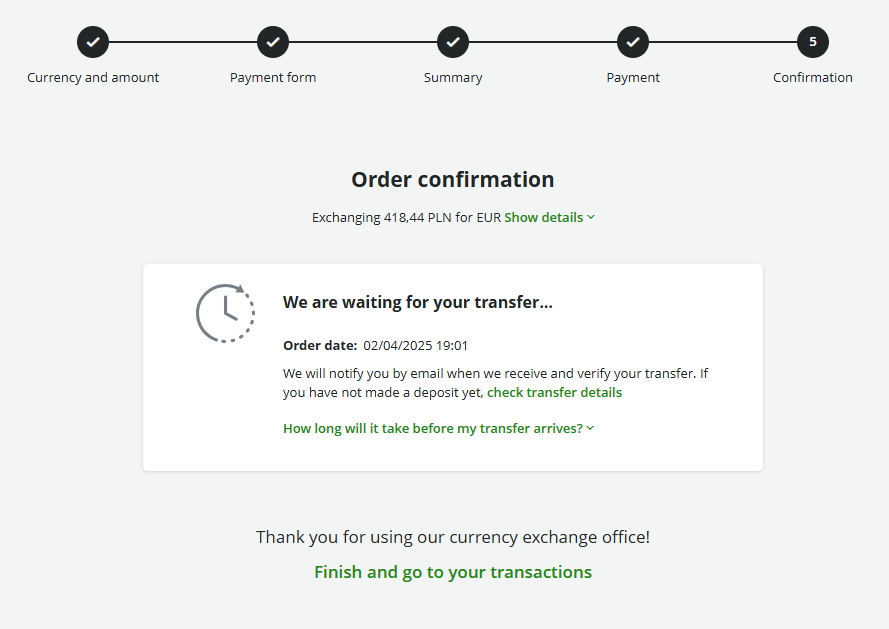
Task: Click the 'Payment' step label
Action: tap(633, 77)
